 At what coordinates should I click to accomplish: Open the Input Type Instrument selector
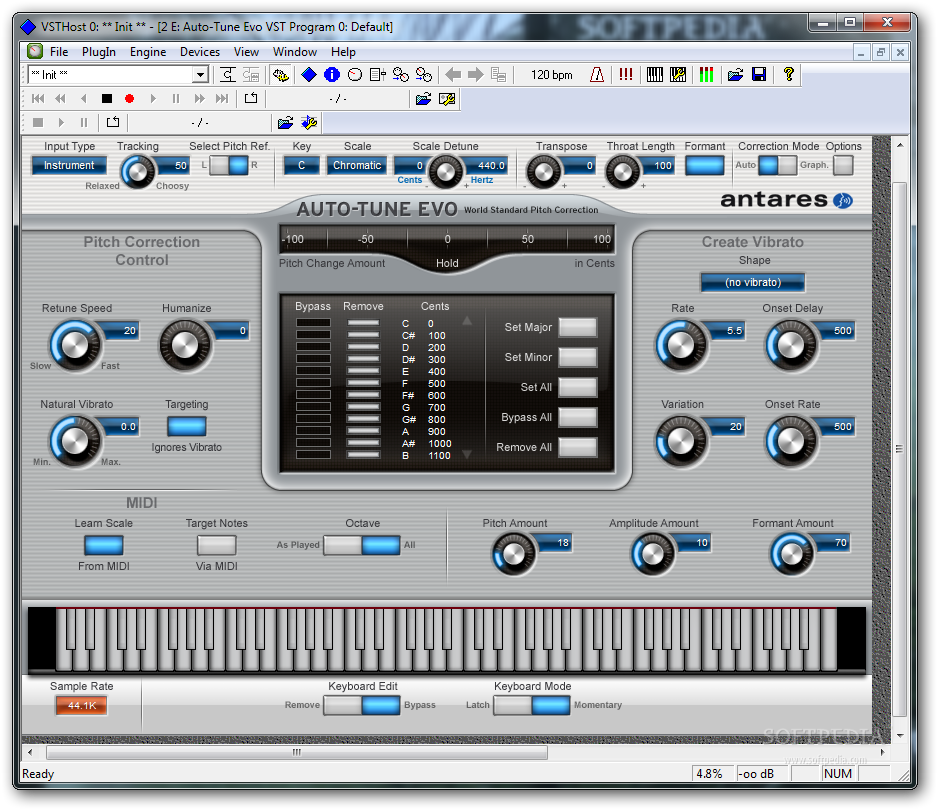(69, 165)
